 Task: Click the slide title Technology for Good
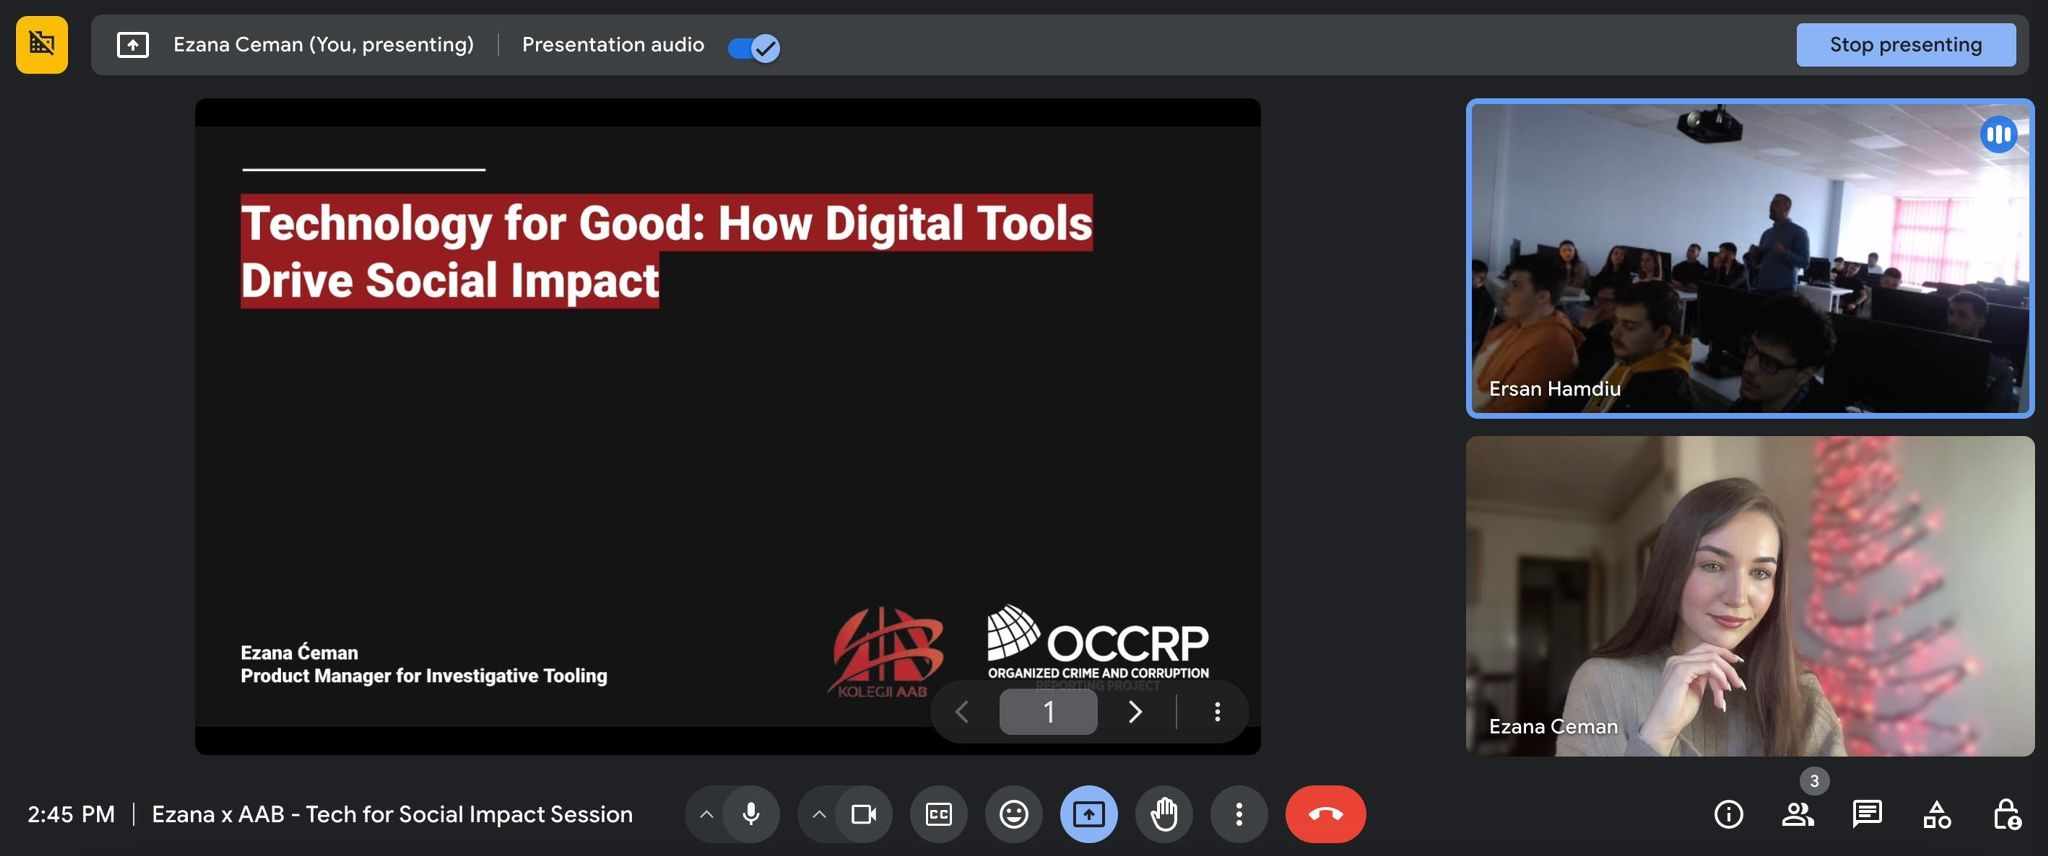(666, 251)
